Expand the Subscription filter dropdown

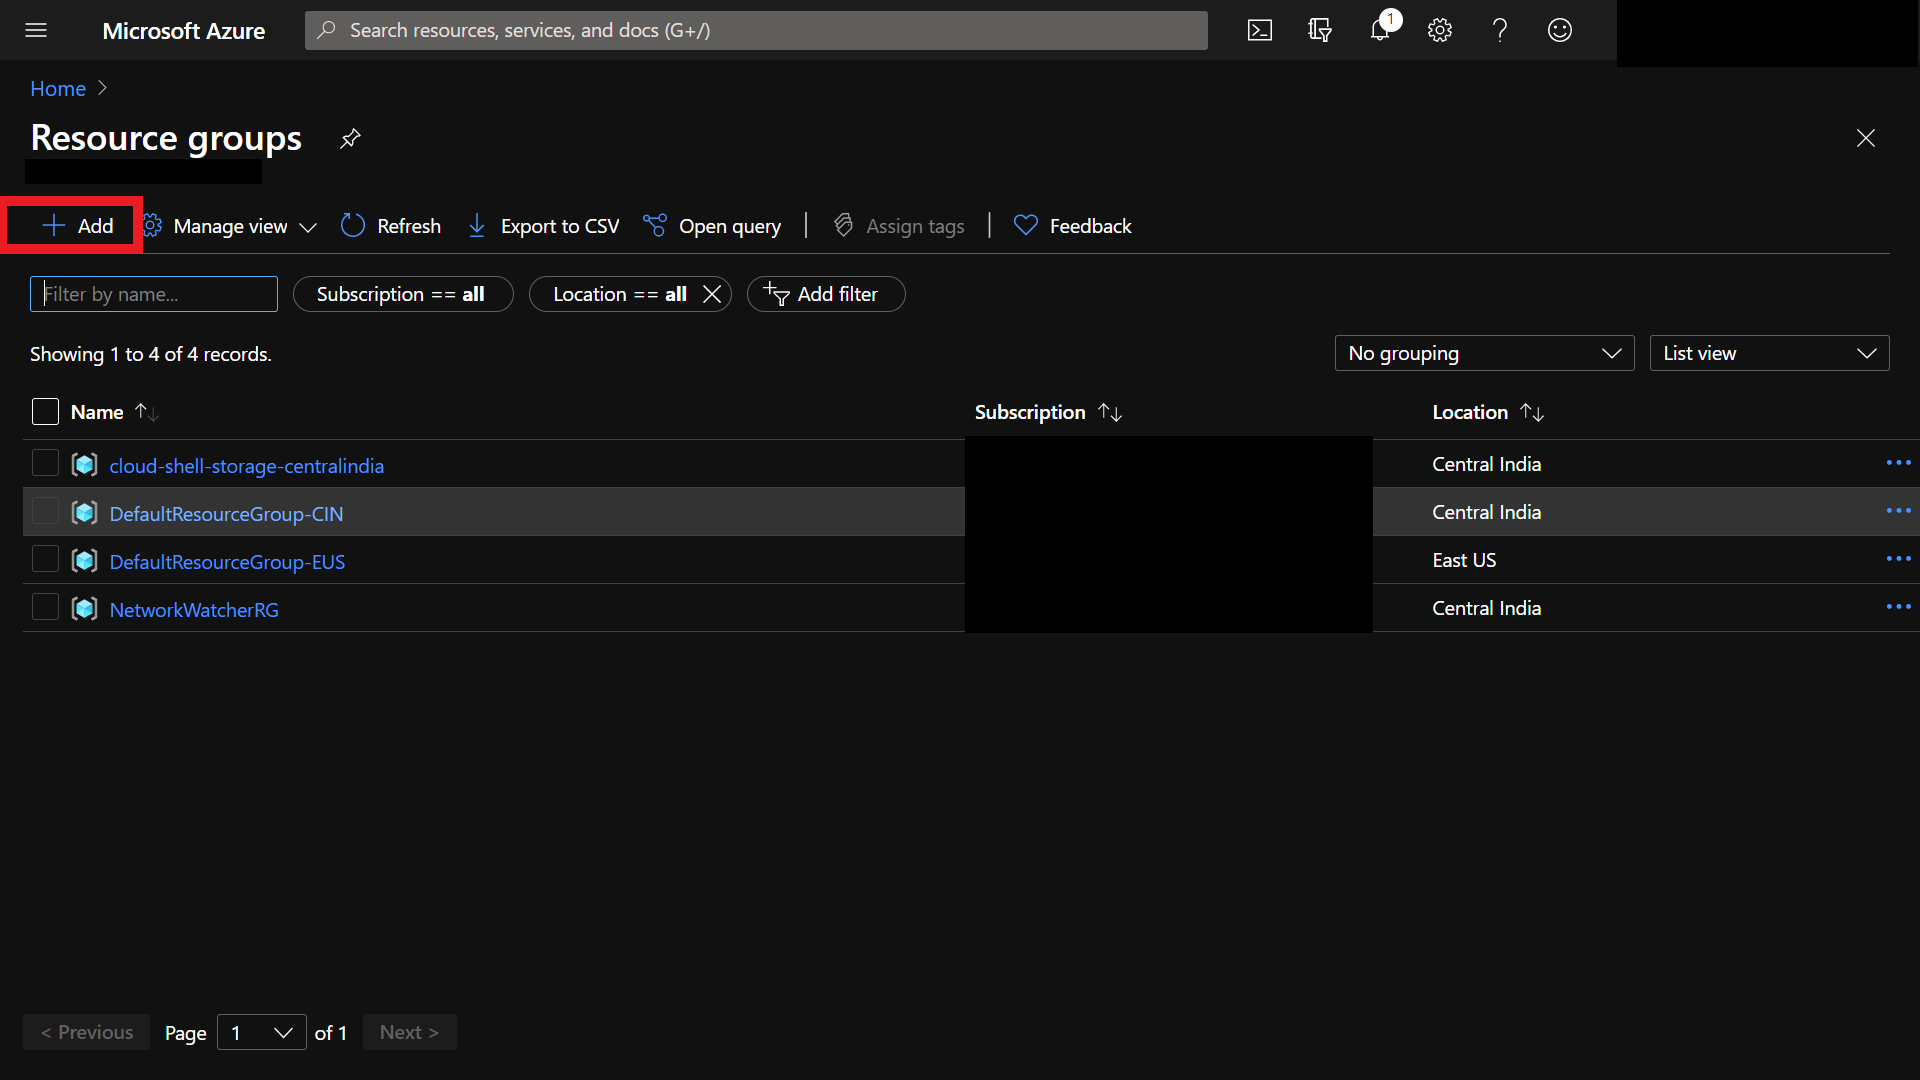point(401,293)
